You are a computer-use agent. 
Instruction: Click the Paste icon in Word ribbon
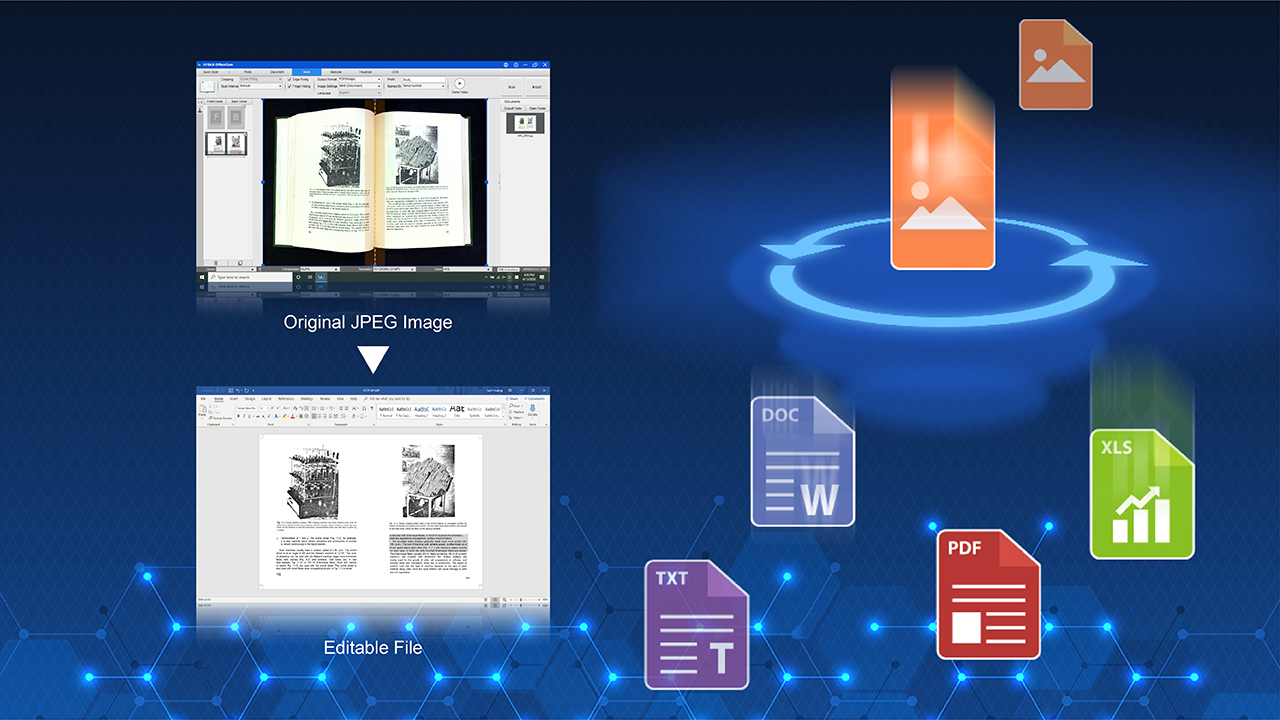[203, 410]
